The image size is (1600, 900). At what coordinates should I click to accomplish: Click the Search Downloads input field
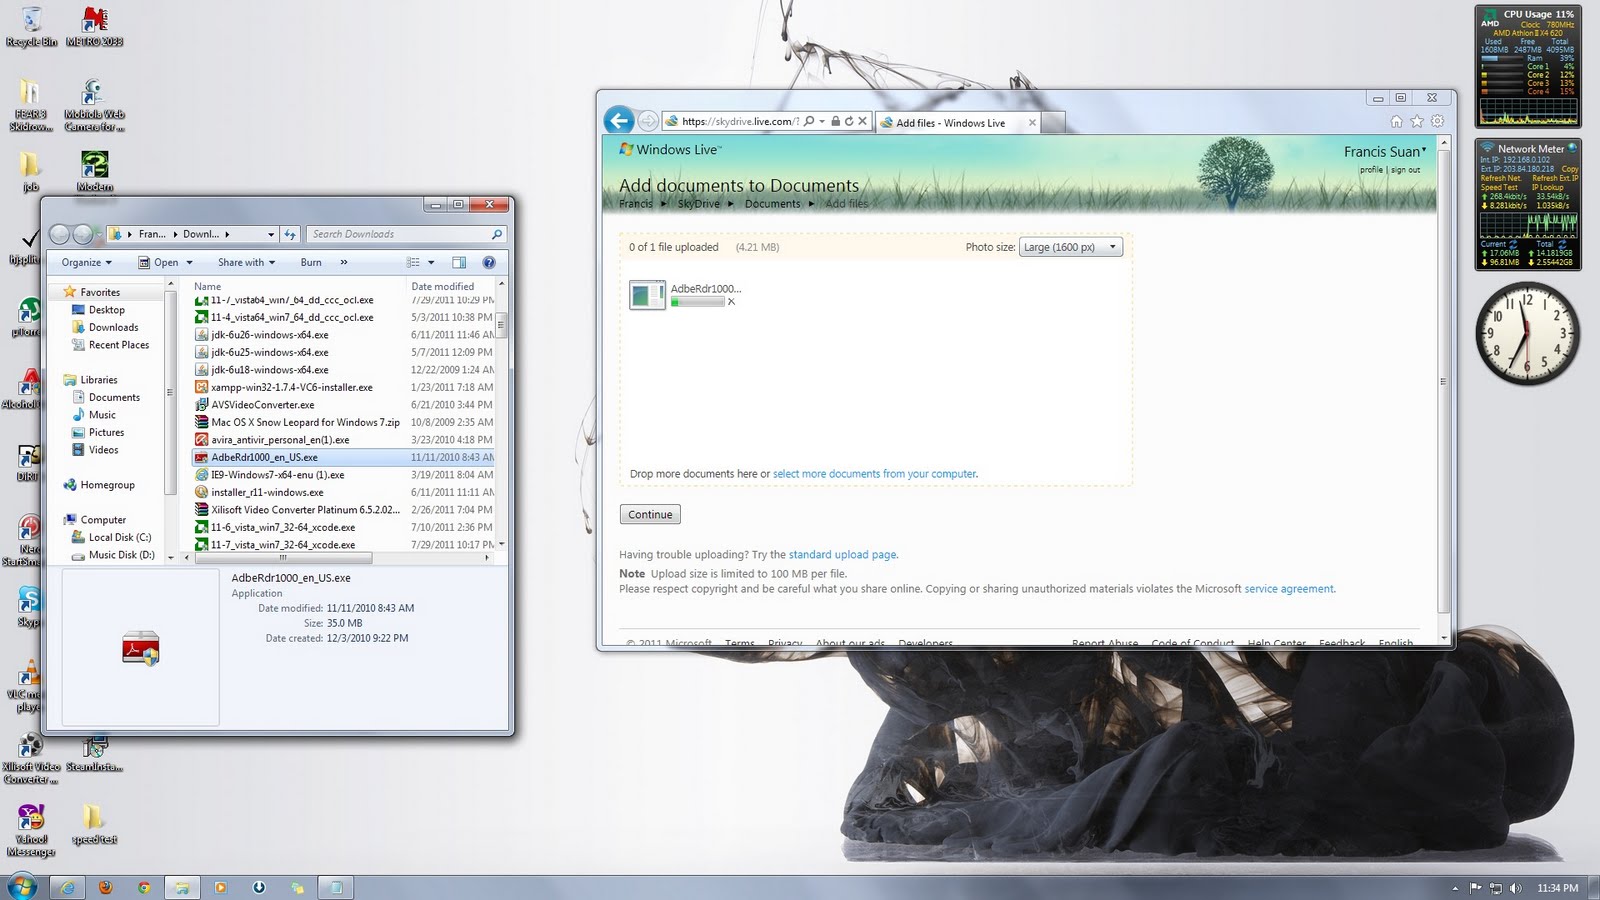click(x=398, y=234)
